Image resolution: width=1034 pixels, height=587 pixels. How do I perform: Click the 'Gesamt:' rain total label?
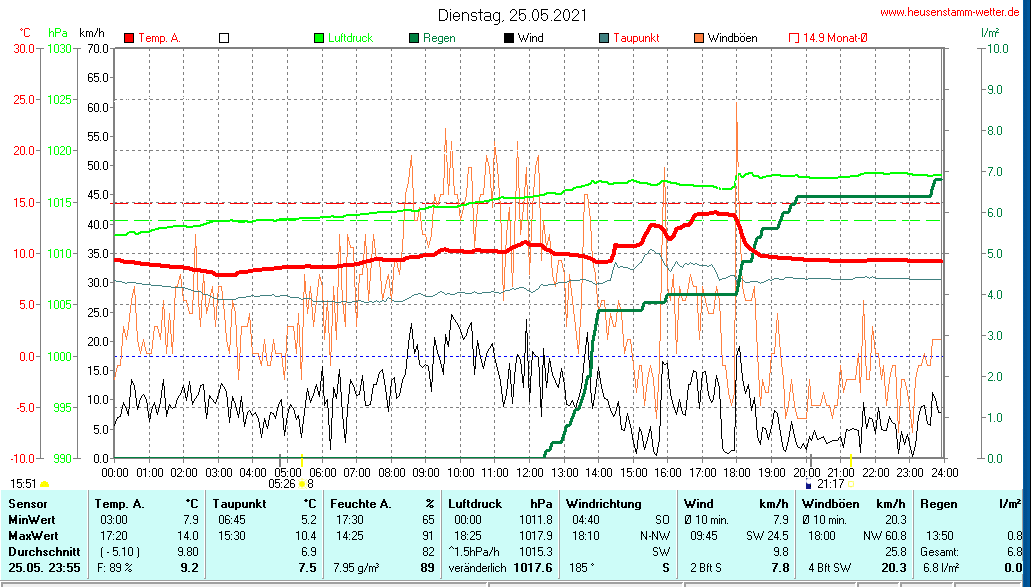(942, 551)
